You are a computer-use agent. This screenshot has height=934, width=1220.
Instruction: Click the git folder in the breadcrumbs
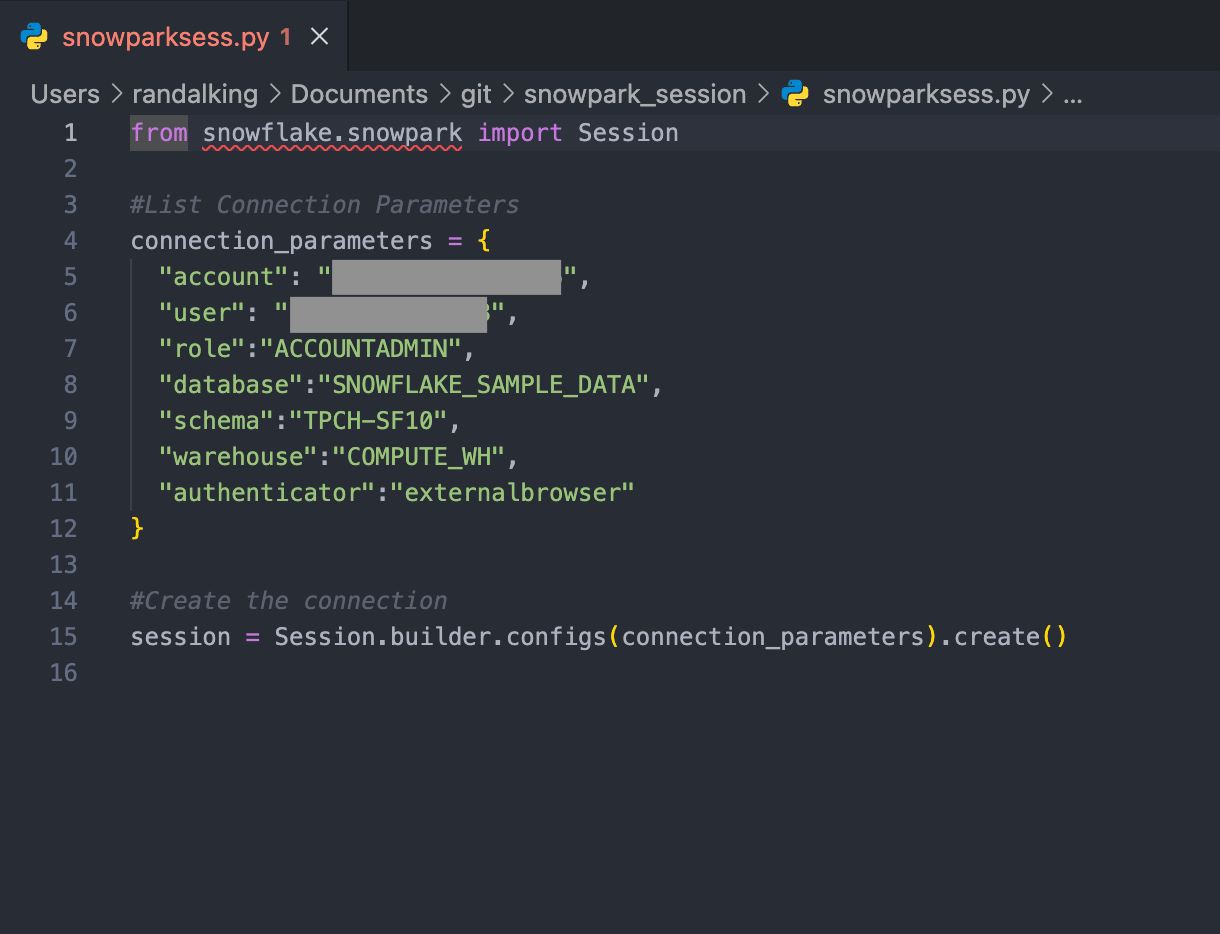pos(476,94)
